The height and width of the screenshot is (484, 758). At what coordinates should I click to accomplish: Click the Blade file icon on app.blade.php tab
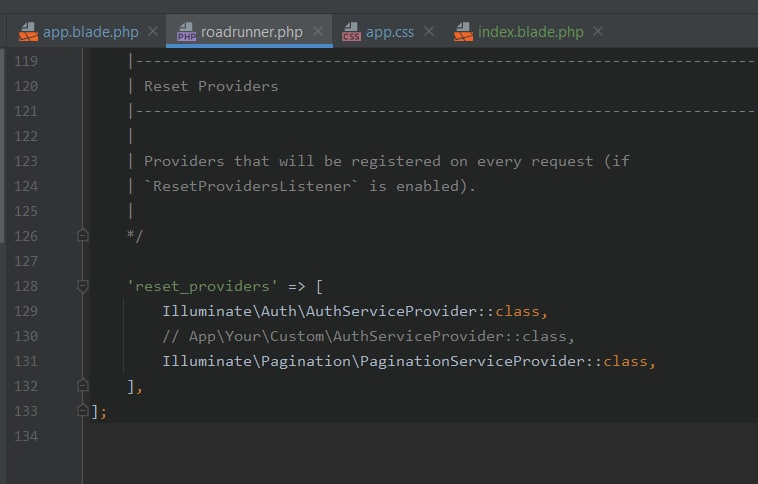click(28, 32)
